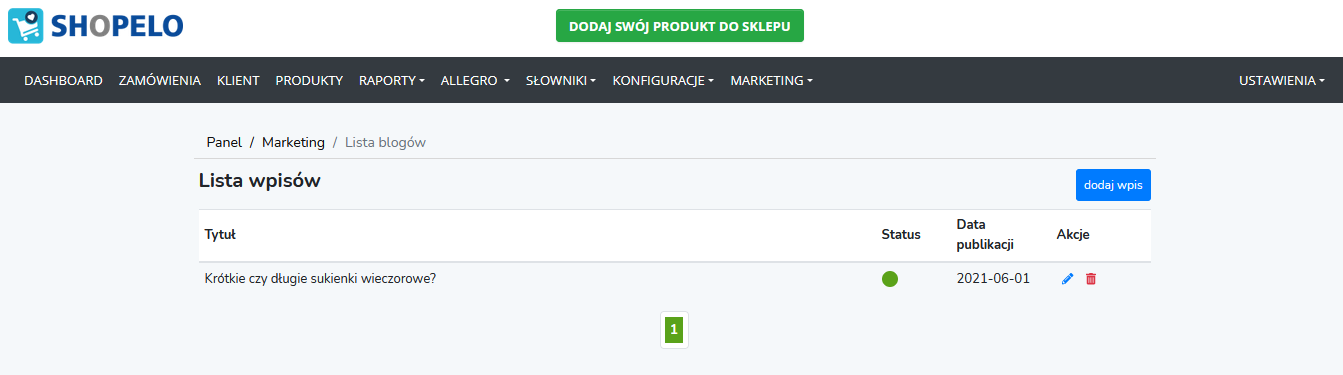Open Produkty from the navbar
The width and height of the screenshot is (1343, 375).
point(309,80)
